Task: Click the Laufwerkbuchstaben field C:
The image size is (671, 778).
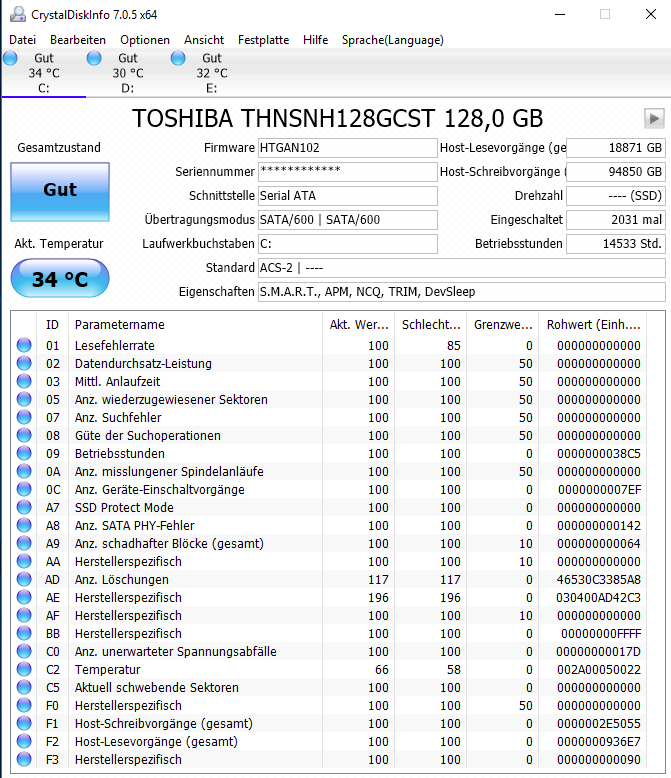Action: tap(347, 244)
